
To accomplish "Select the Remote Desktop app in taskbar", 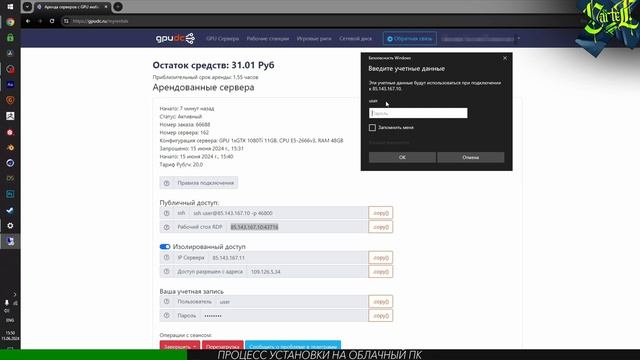I will [x=10, y=241].
